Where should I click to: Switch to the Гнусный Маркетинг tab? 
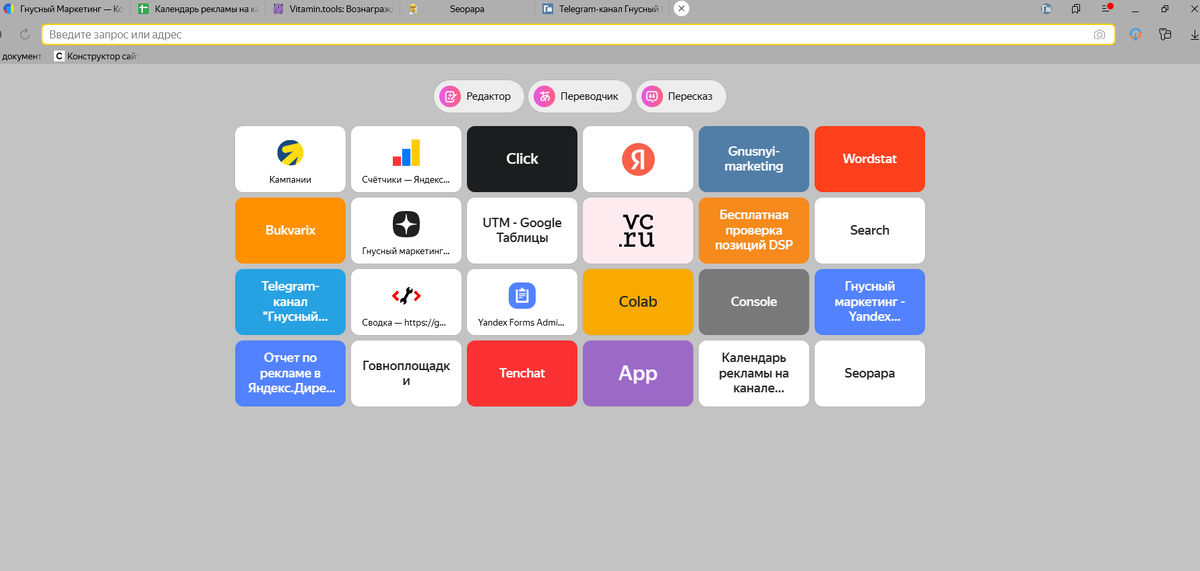point(65,8)
